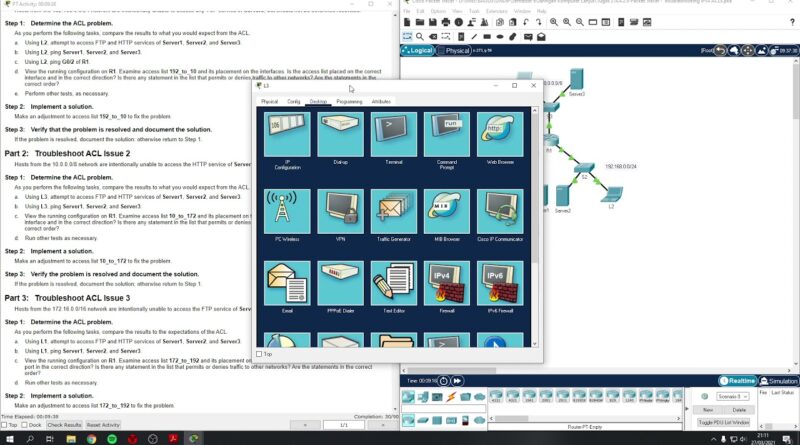Screen dimensions: 800x445
Task: Open the Traffic Generator app
Action: (393, 211)
